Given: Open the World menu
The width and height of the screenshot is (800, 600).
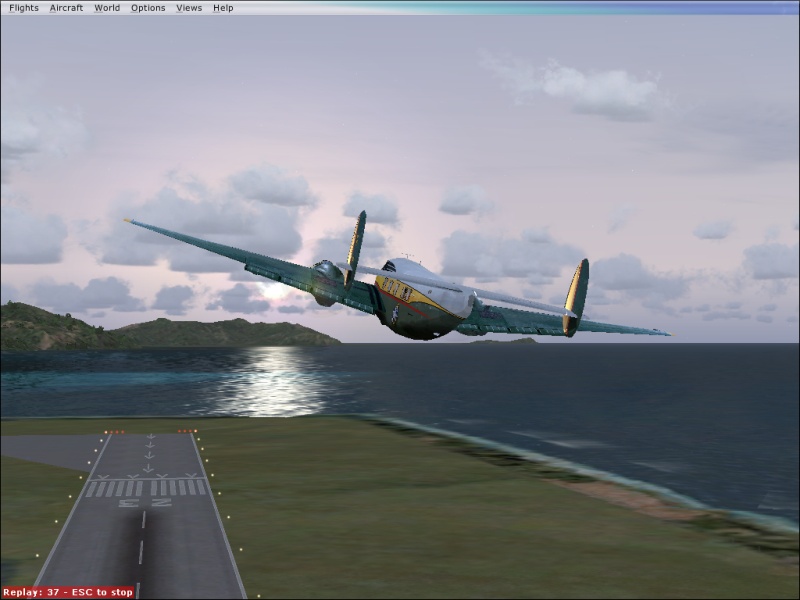Looking at the screenshot, I should (107, 8).
